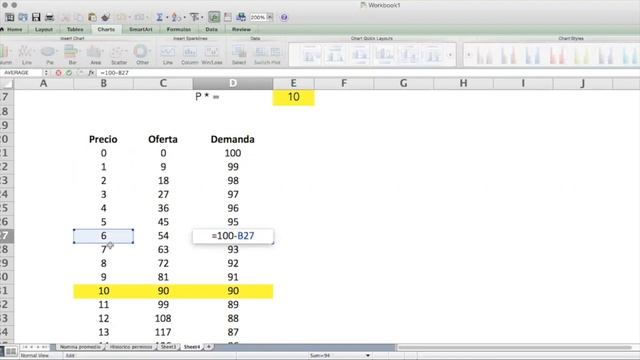The height and width of the screenshot is (360, 640).
Task: Open the Layout ribbon tab
Action: (44, 29)
